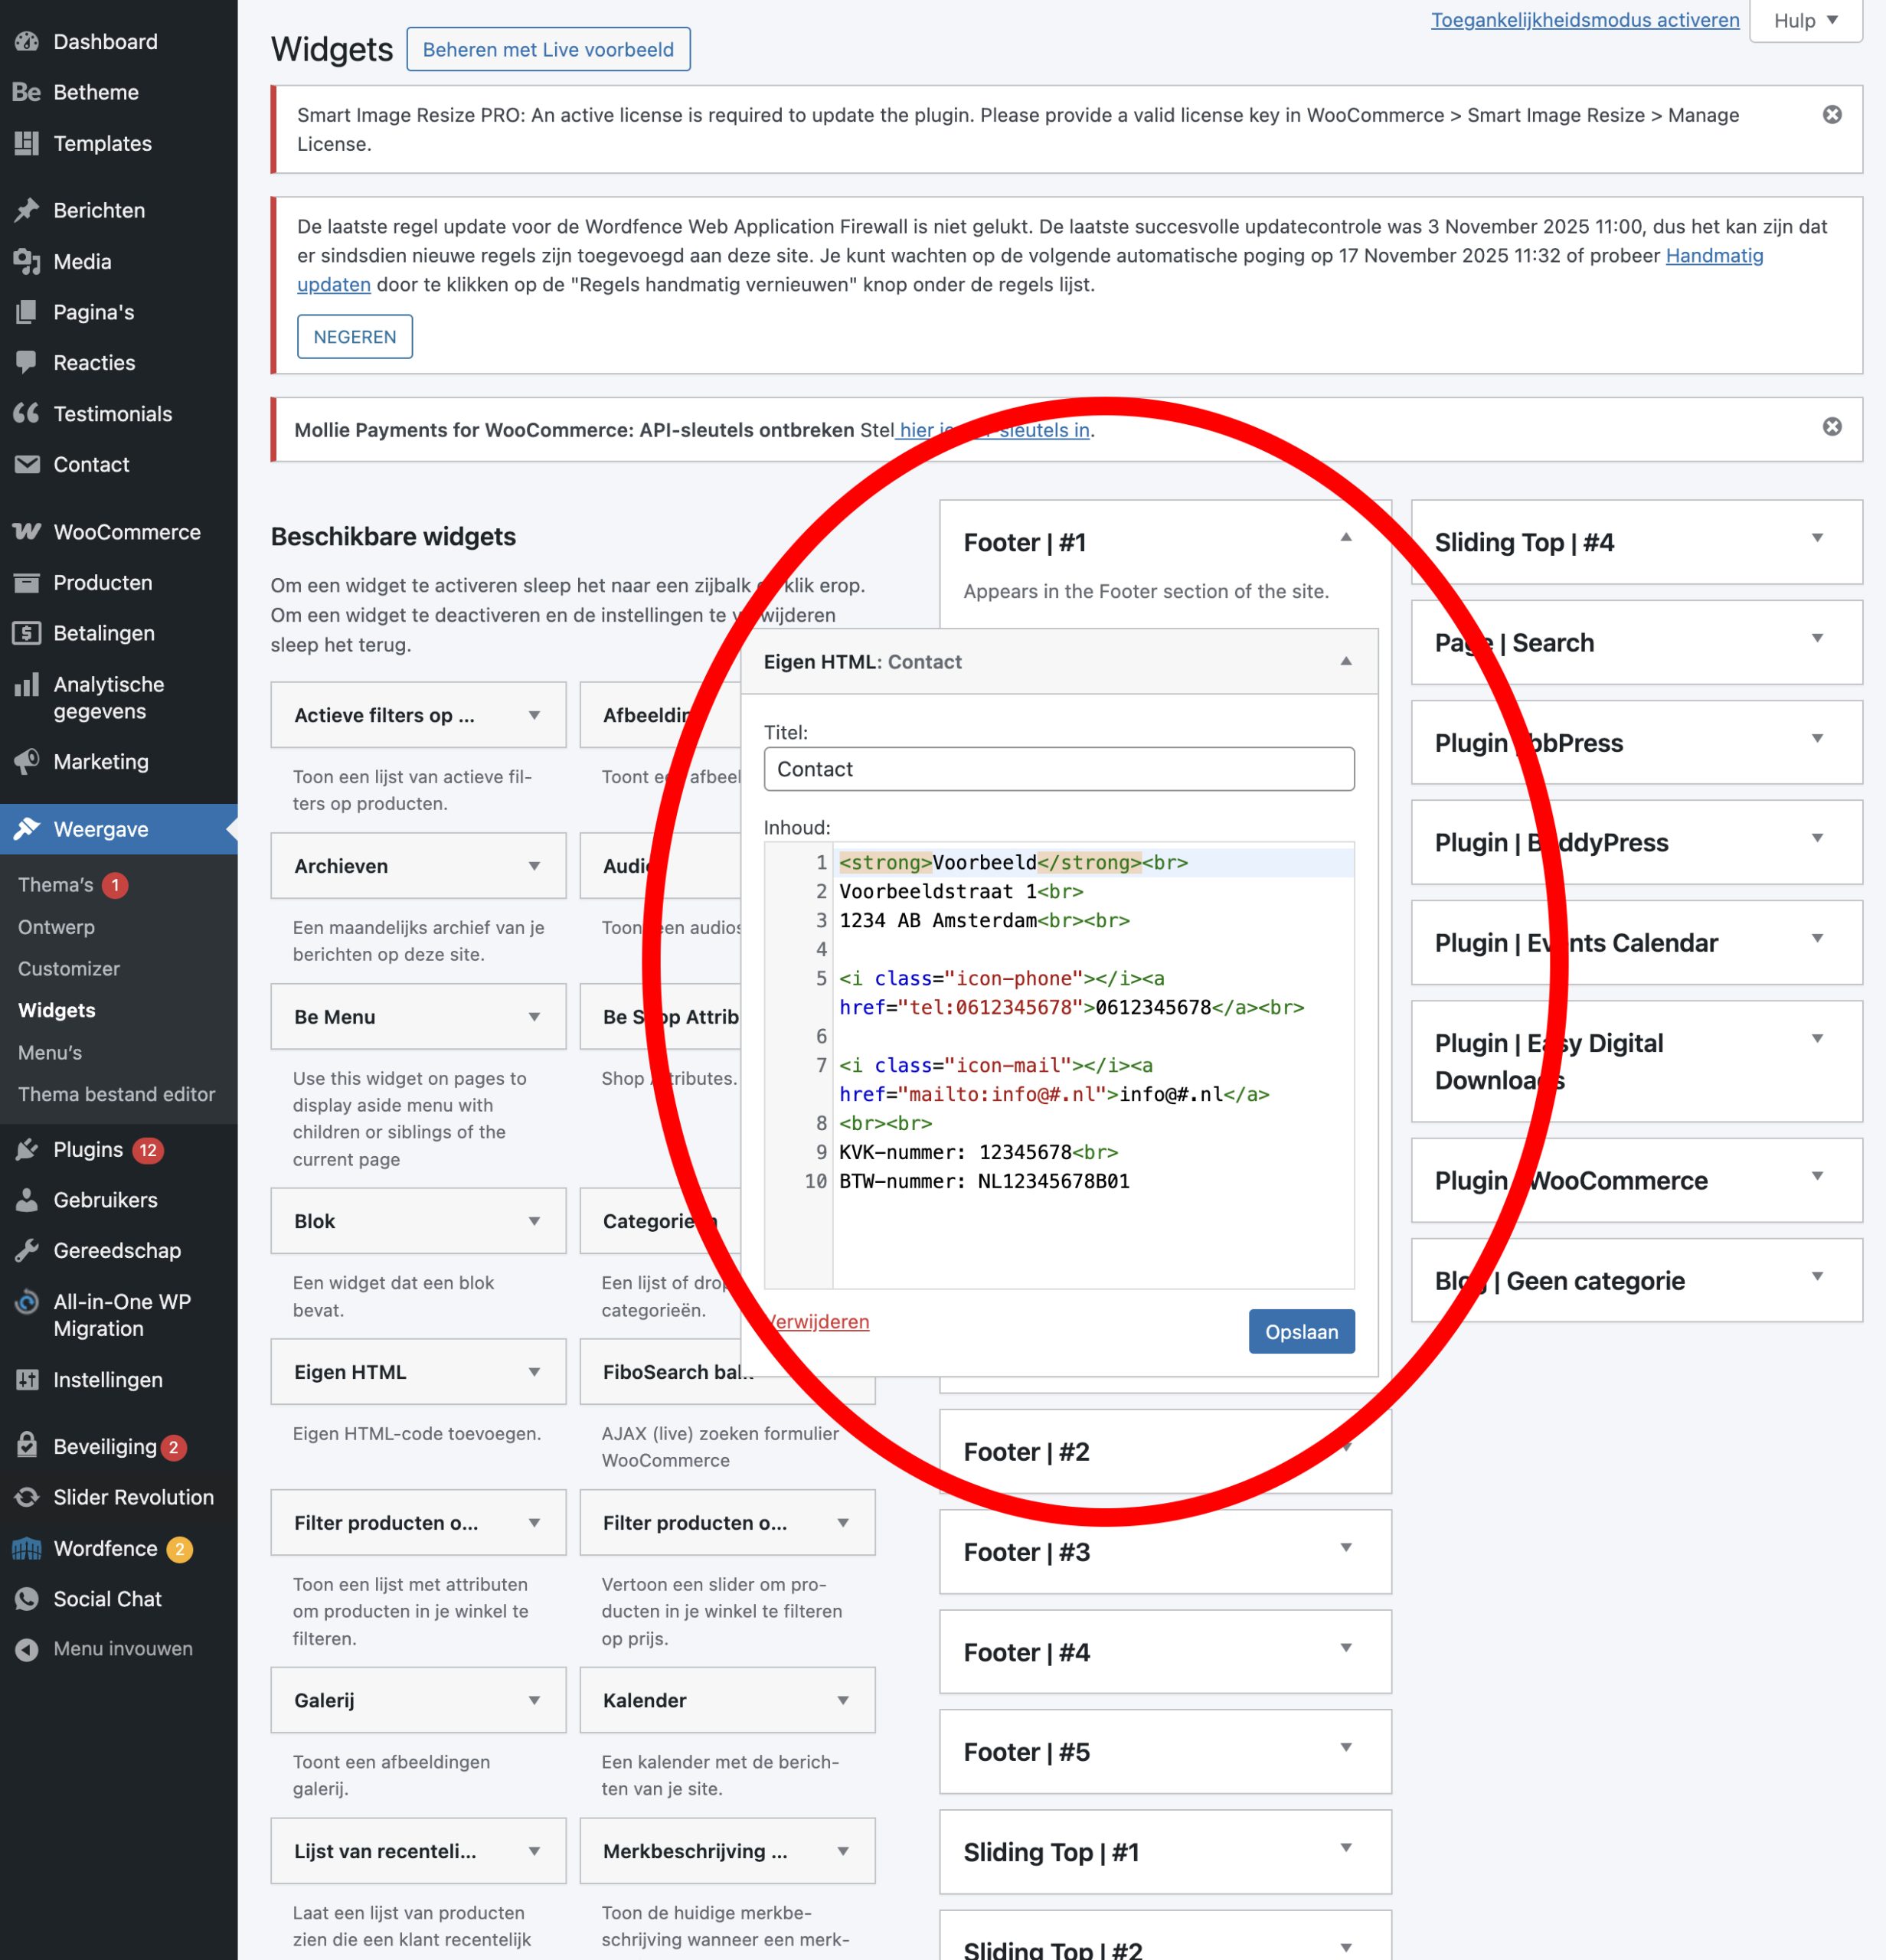Open the Customizer submenu item

[69, 968]
